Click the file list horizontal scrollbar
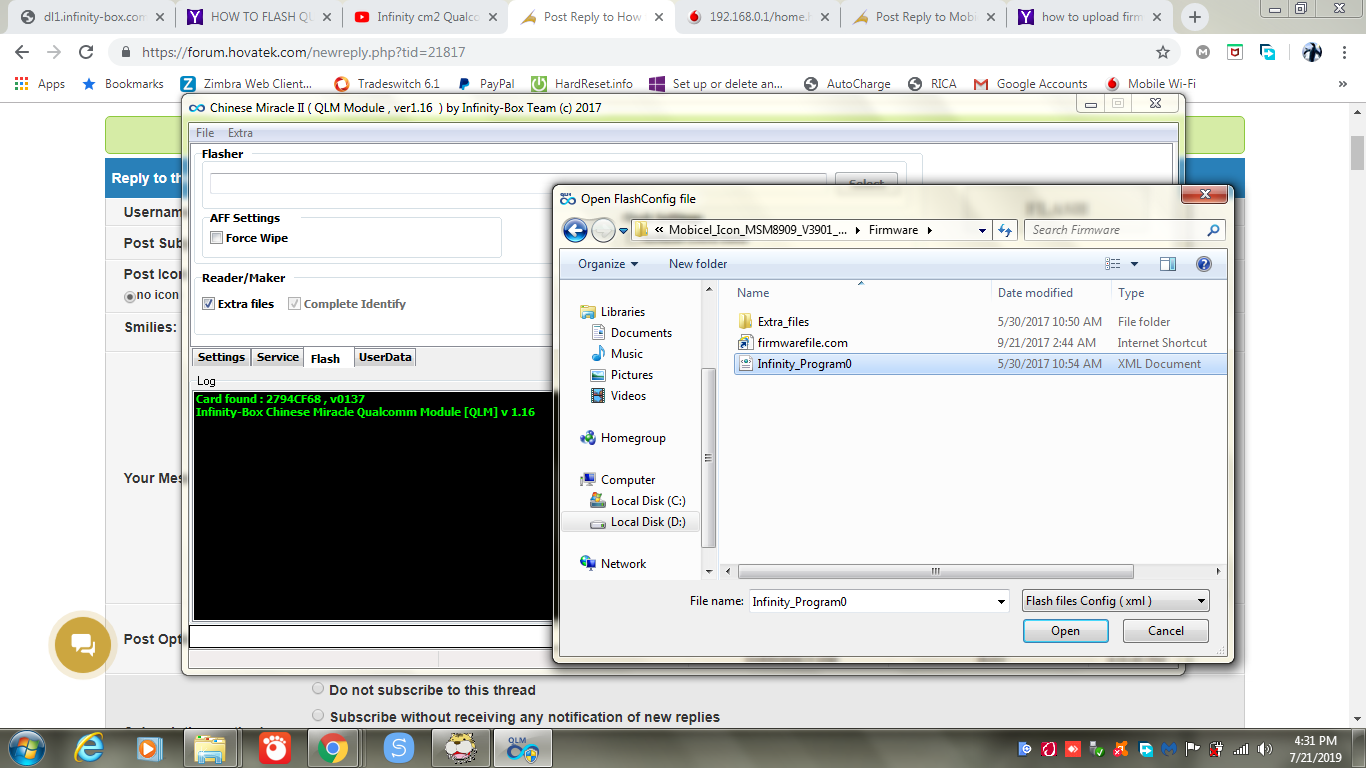The height and width of the screenshot is (768, 1366). [x=936, y=572]
